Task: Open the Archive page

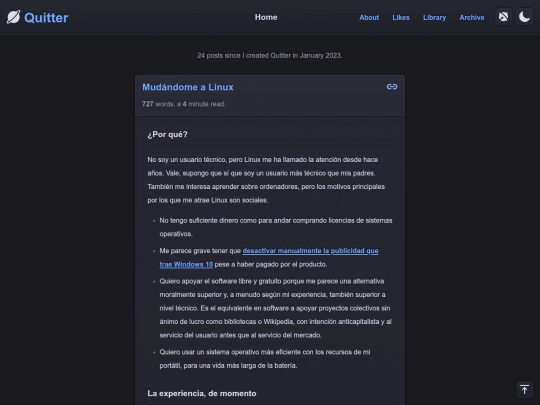Action: pyautogui.click(x=471, y=17)
